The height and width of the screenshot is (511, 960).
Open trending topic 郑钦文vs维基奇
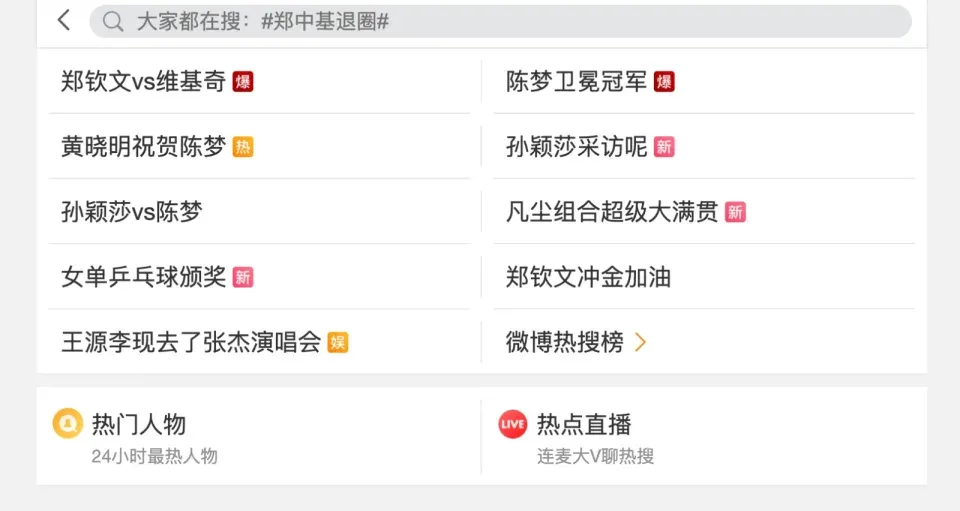click(x=143, y=82)
